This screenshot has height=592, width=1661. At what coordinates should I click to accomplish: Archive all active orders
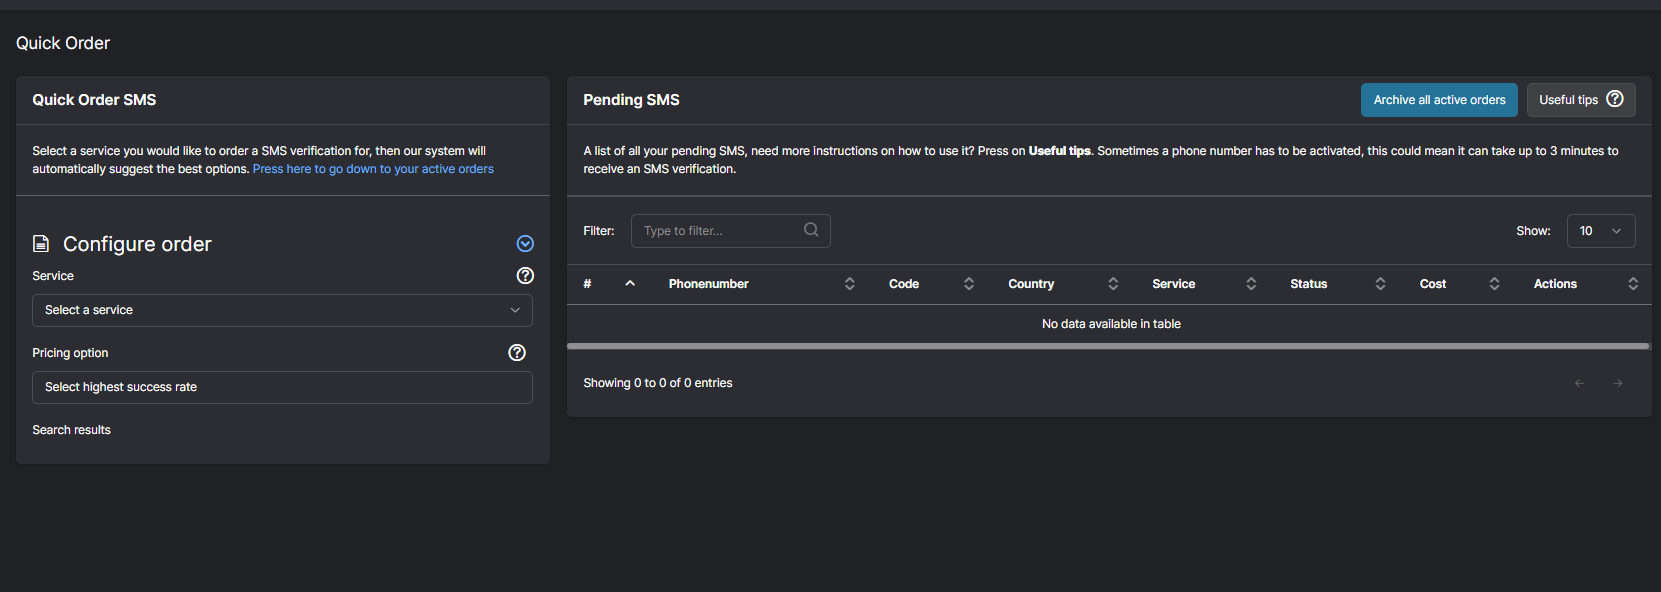pos(1439,100)
